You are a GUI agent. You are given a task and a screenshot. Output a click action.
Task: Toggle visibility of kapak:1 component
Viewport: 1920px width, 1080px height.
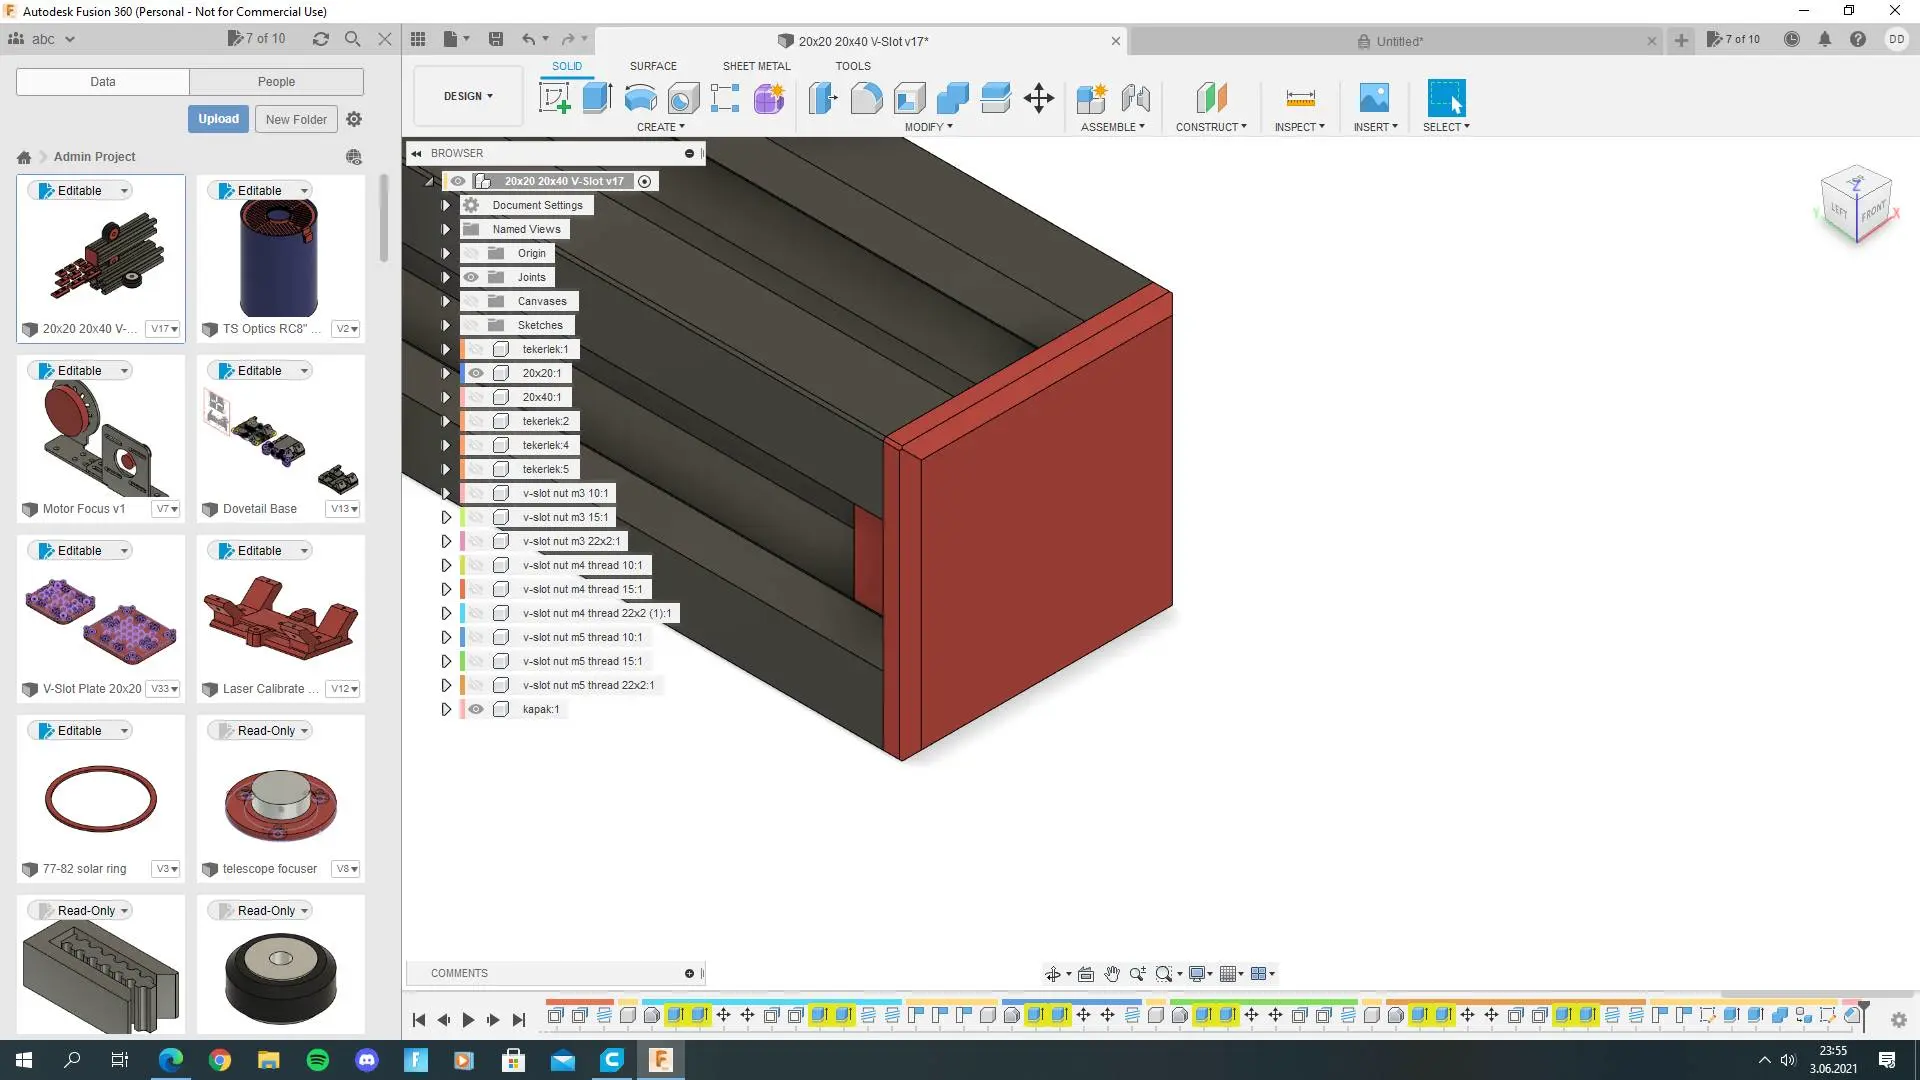[x=477, y=709]
